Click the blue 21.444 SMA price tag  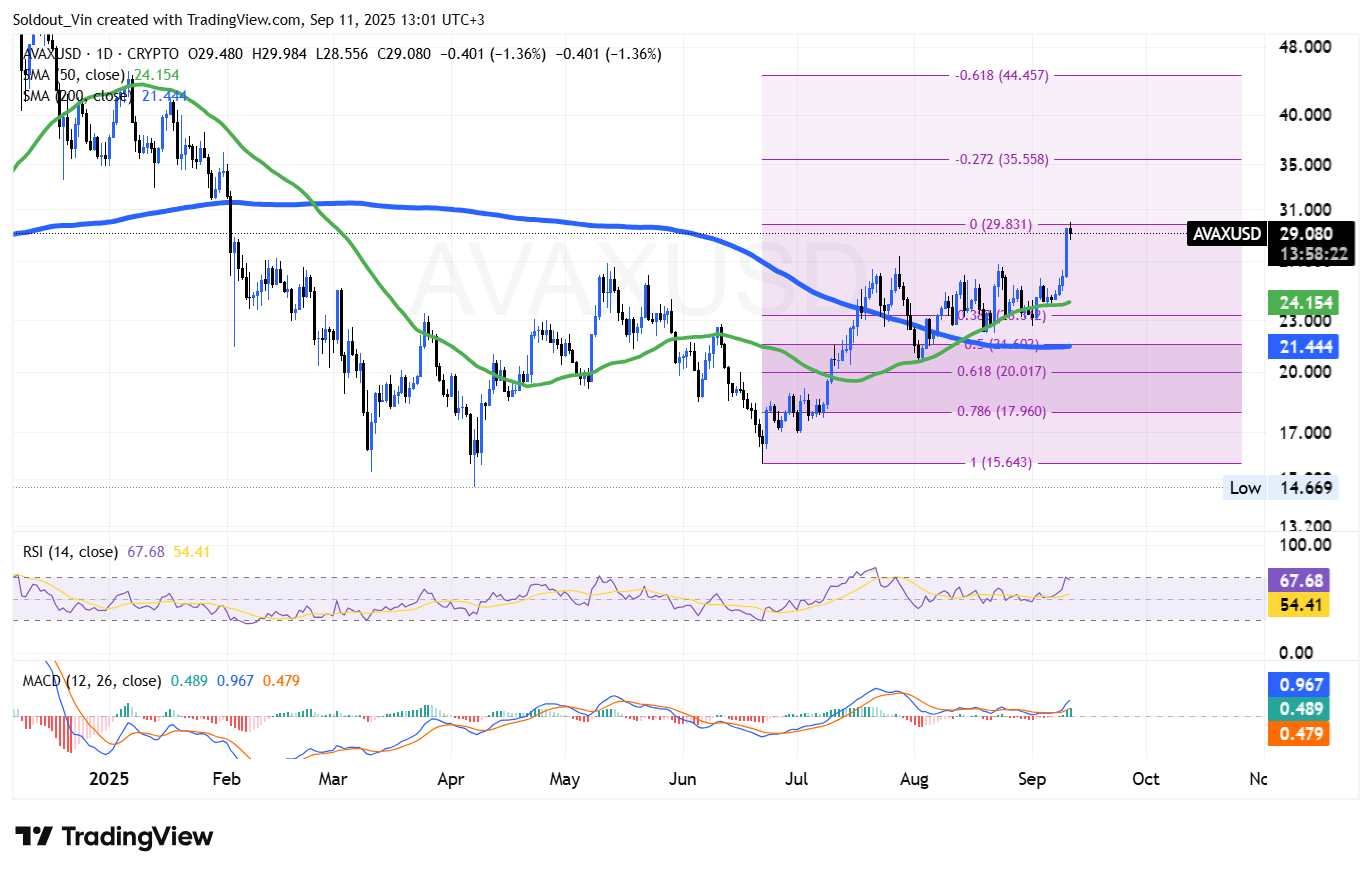pyautogui.click(x=1297, y=346)
